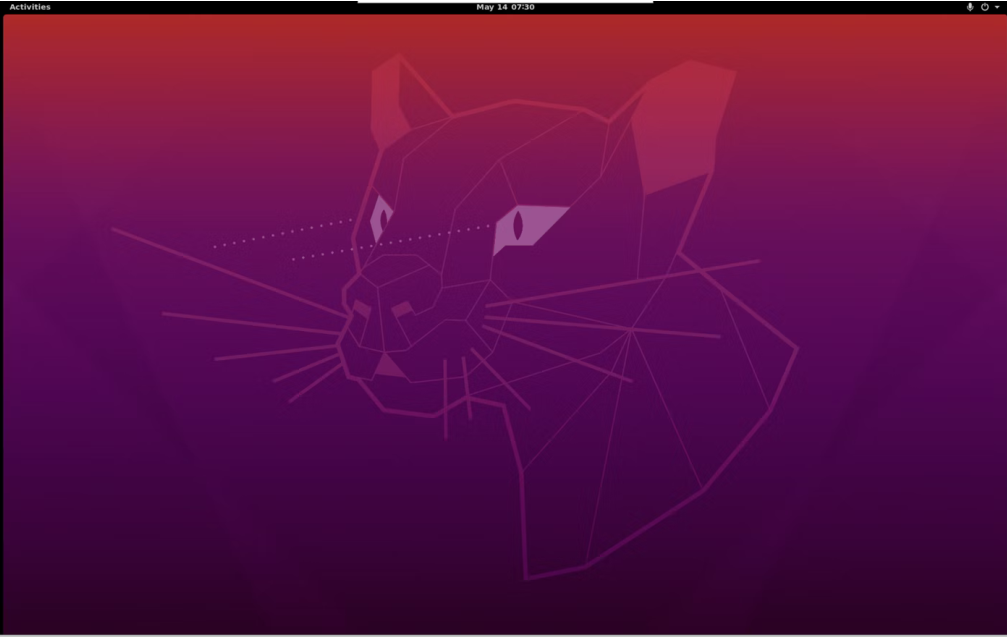This screenshot has height=637, width=1007.
Task: Click the microphone icon in the top bar
Action: [x=970, y=7]
